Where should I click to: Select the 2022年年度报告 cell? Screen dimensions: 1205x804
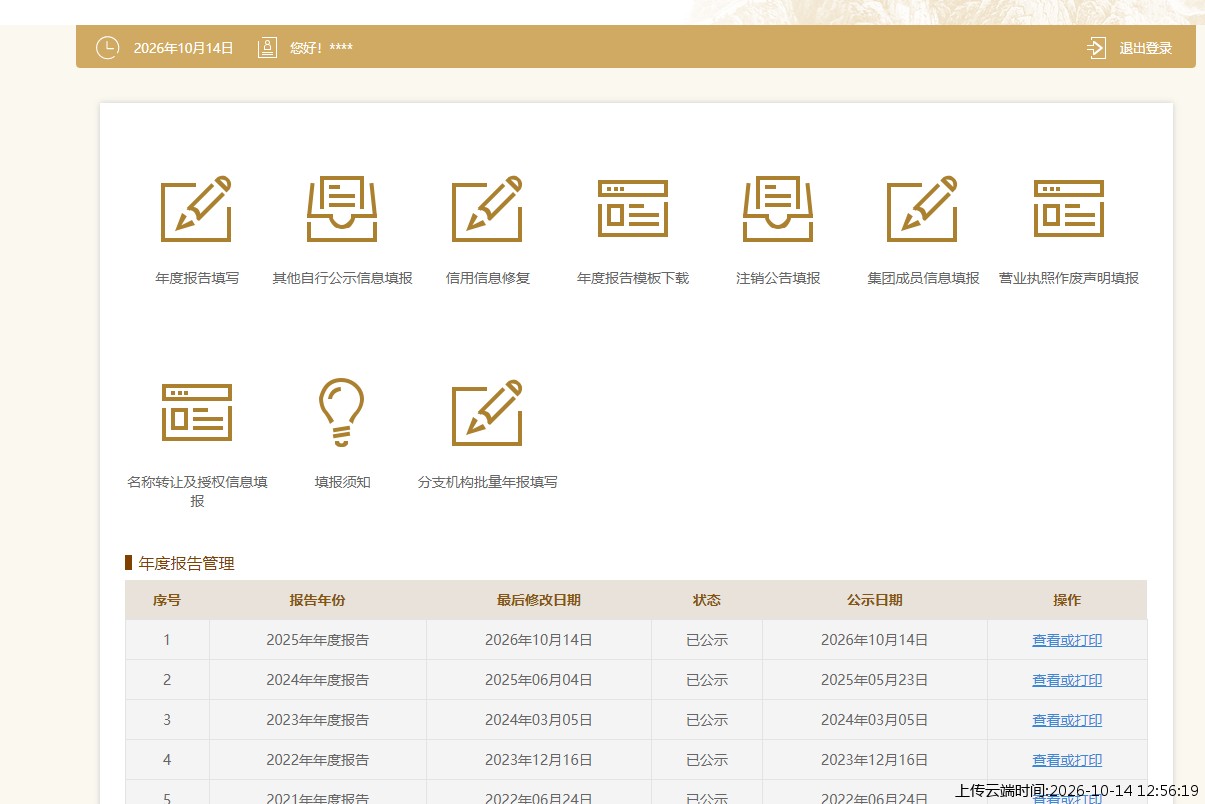[x=318, y=760]
